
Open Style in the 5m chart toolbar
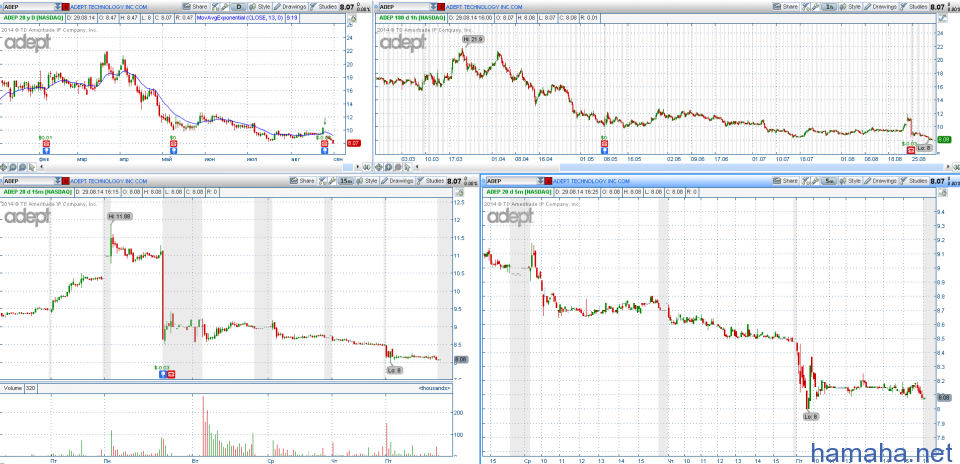click(x=850, y=181)
